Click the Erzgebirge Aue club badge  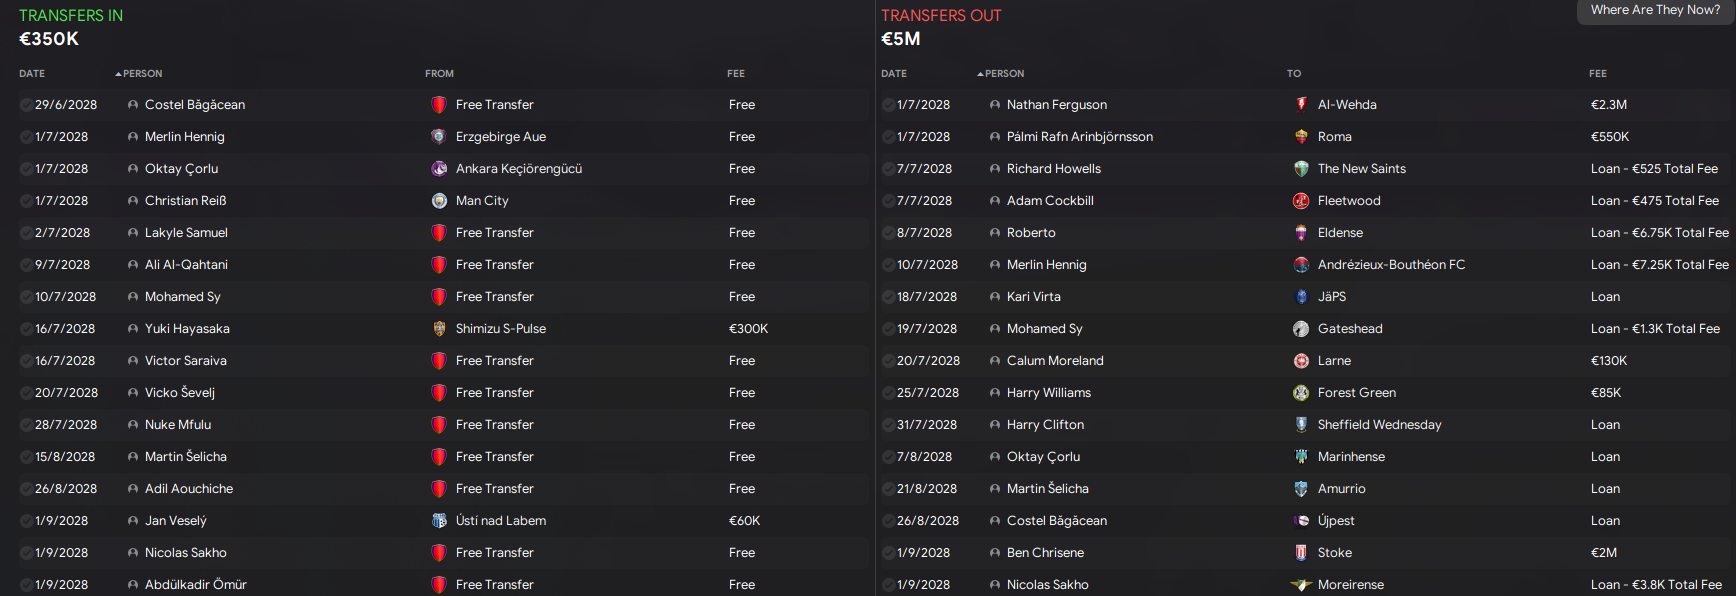[x=439, y=137]
